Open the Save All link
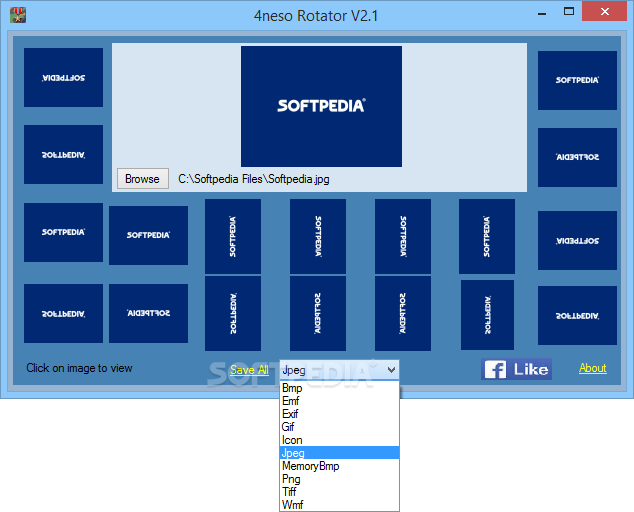Screen dimensions: 634x512 point(249,370)
